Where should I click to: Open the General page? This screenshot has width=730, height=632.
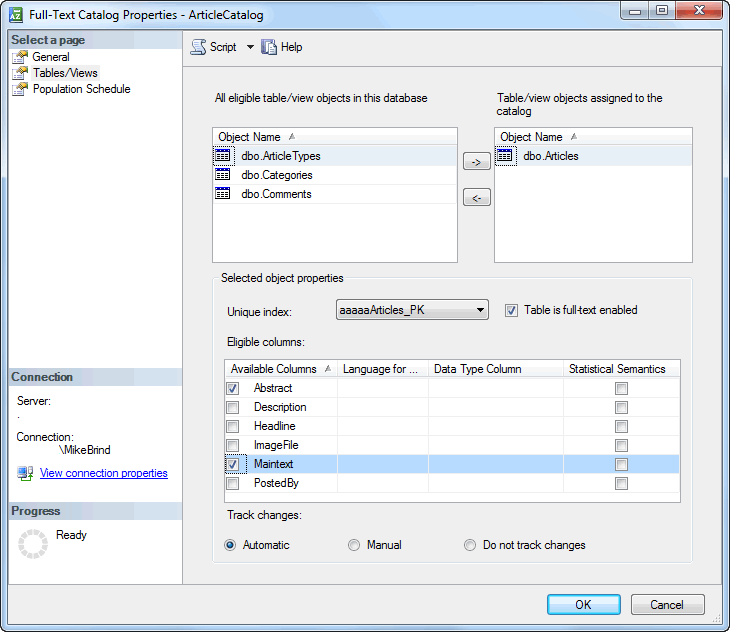click(51, 57)
